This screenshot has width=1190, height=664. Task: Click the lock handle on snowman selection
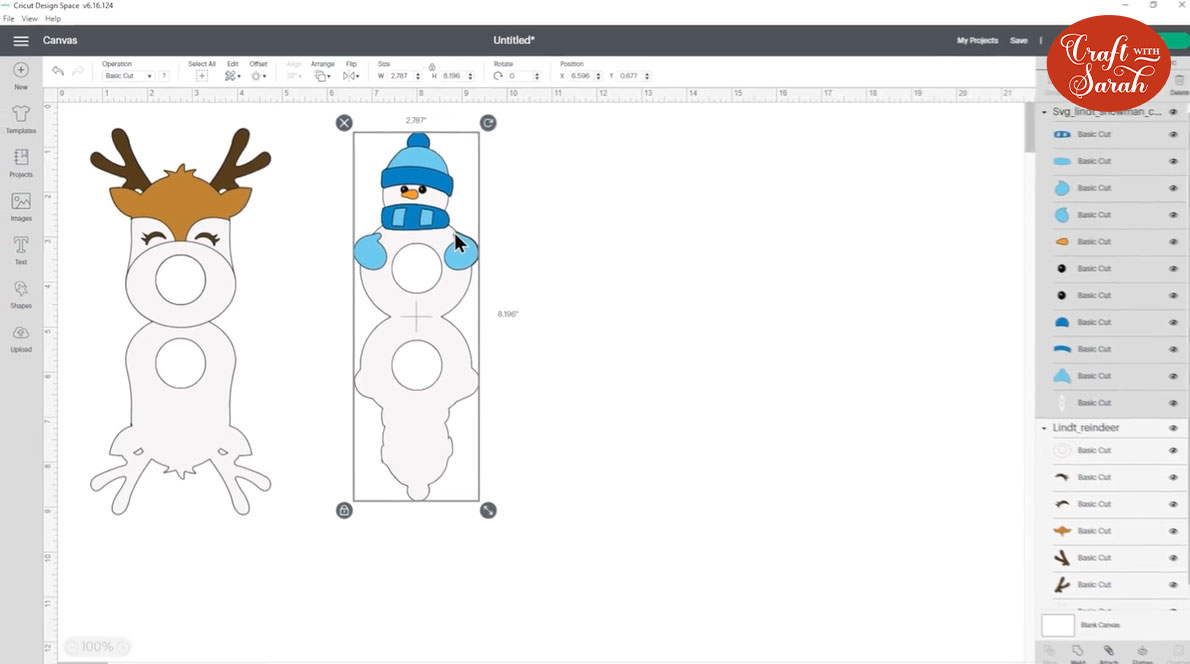[344, 511]
